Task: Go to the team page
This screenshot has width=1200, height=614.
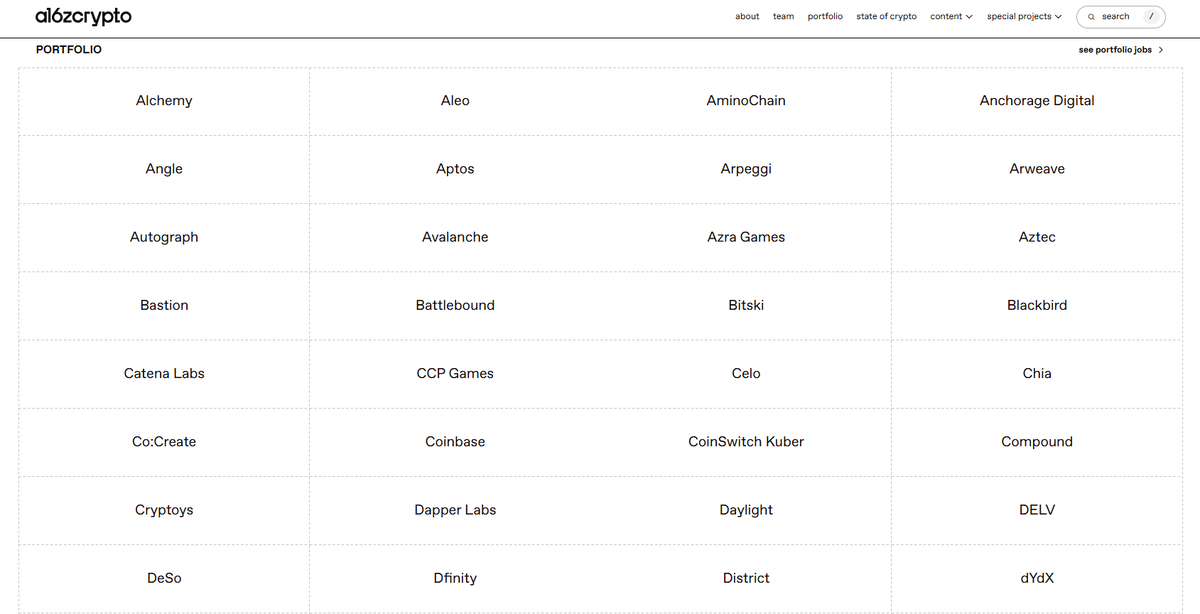Action: [783, 17]
